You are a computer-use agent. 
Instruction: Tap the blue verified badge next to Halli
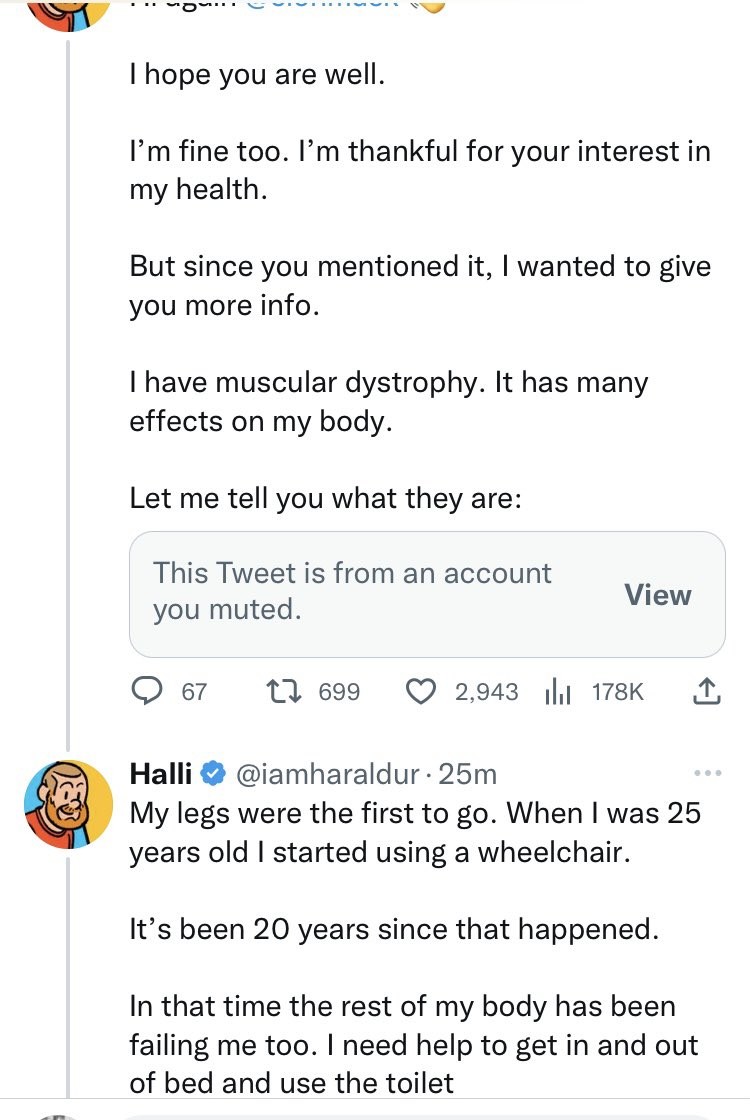(x=212, y=774)
